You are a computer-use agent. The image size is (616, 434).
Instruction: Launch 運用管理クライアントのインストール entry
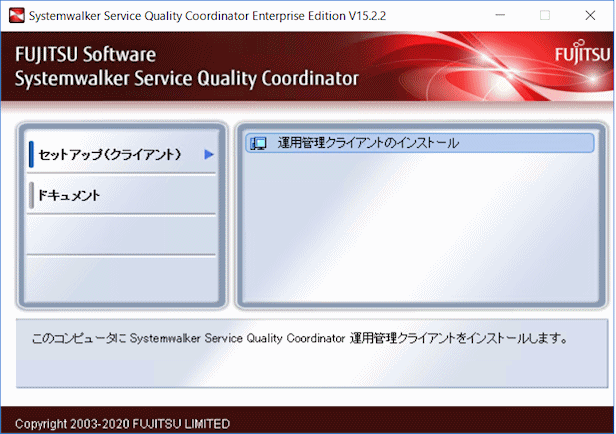point(420,143)
